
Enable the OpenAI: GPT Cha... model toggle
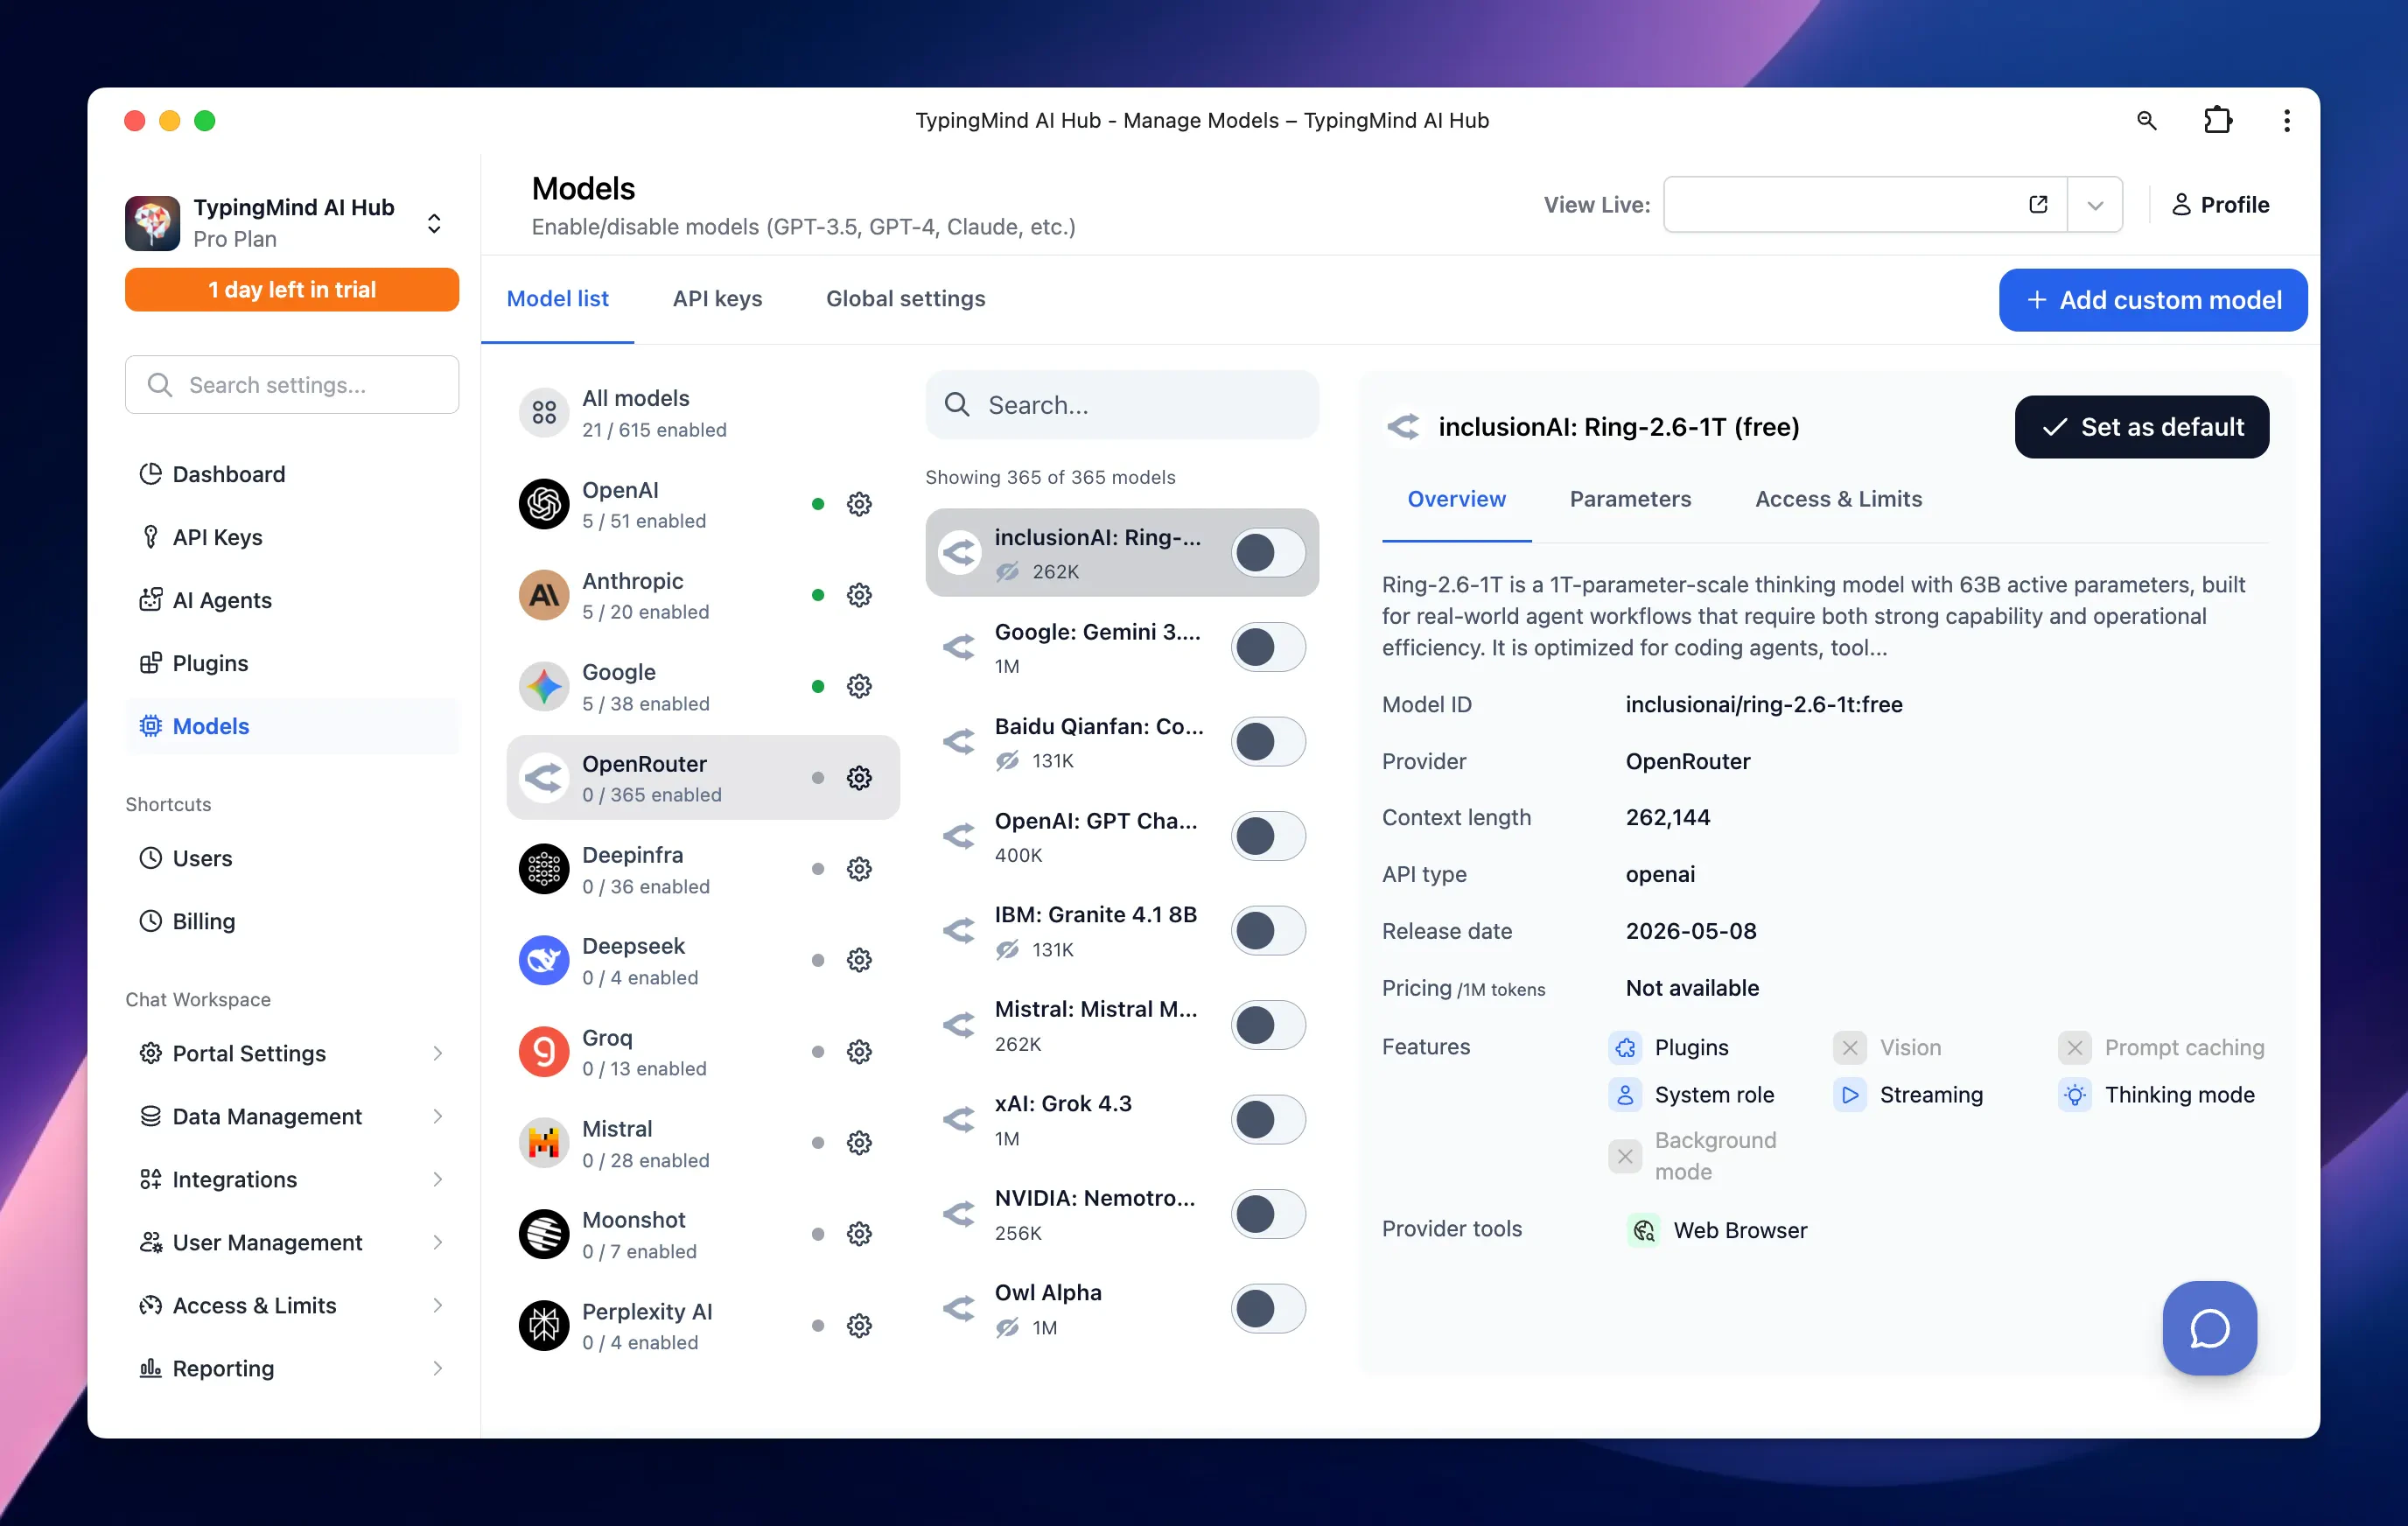tap(1268, 836)
